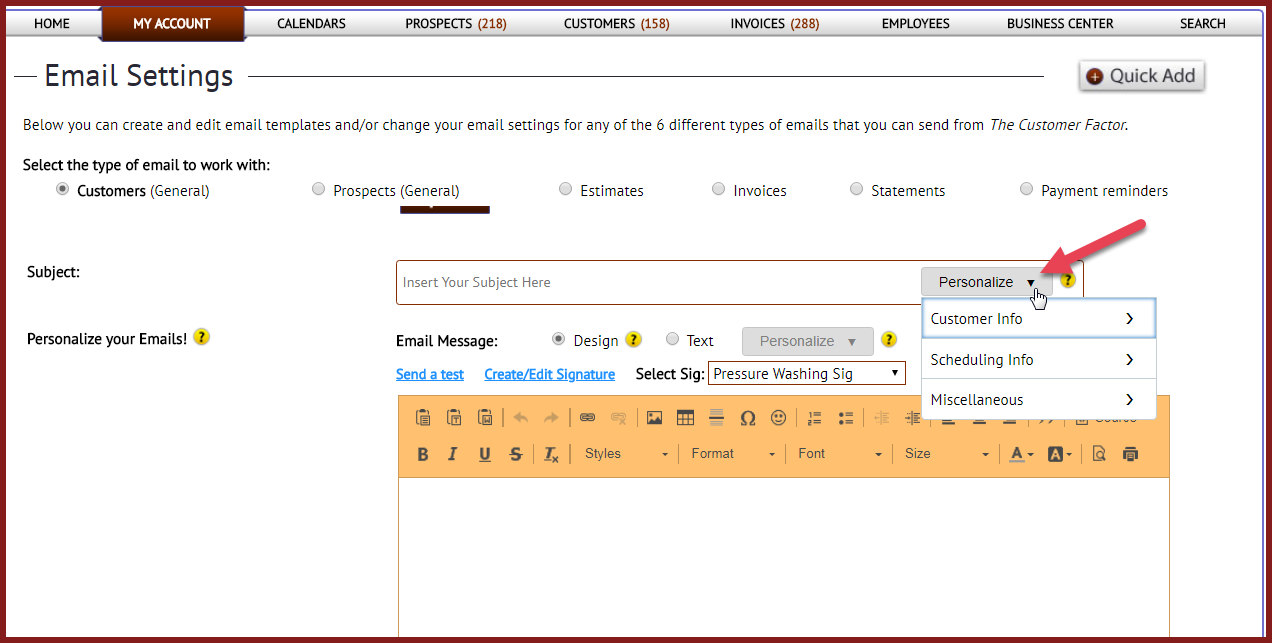Toggle the bulleted list icon
This screenshot has height=643, width=1272.
tap(845, 418)
